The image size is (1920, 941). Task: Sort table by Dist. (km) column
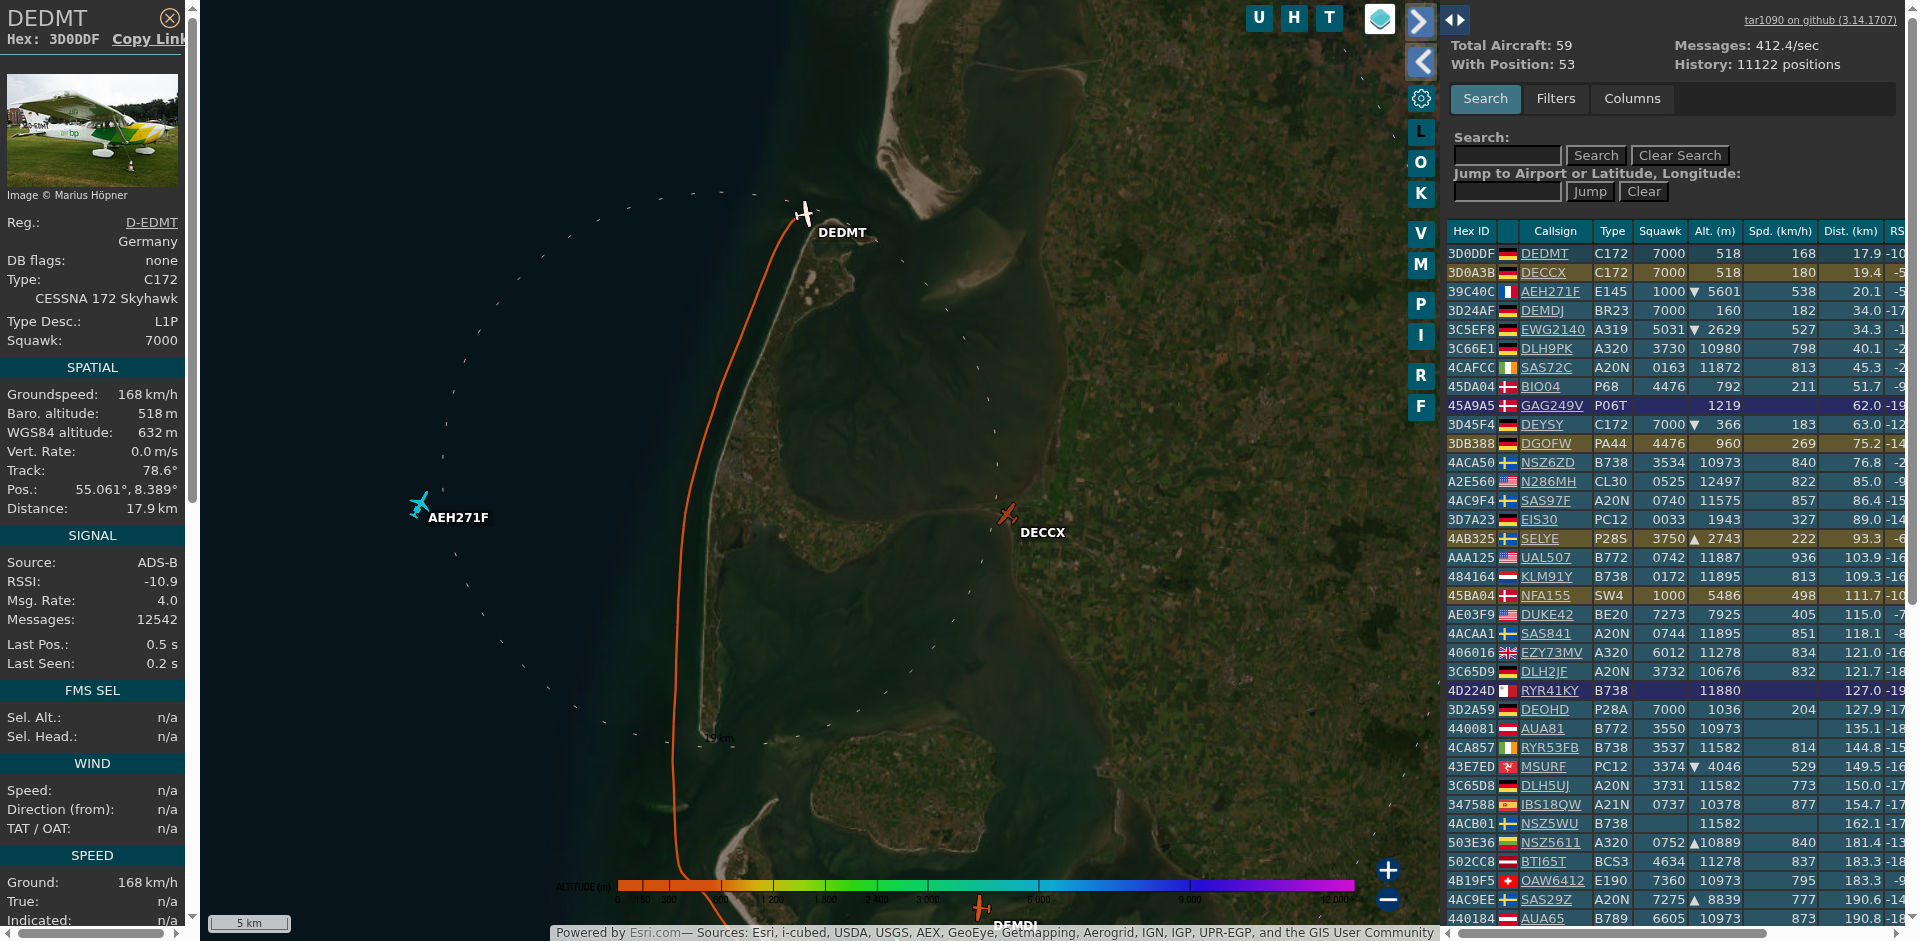(1850, 231)
